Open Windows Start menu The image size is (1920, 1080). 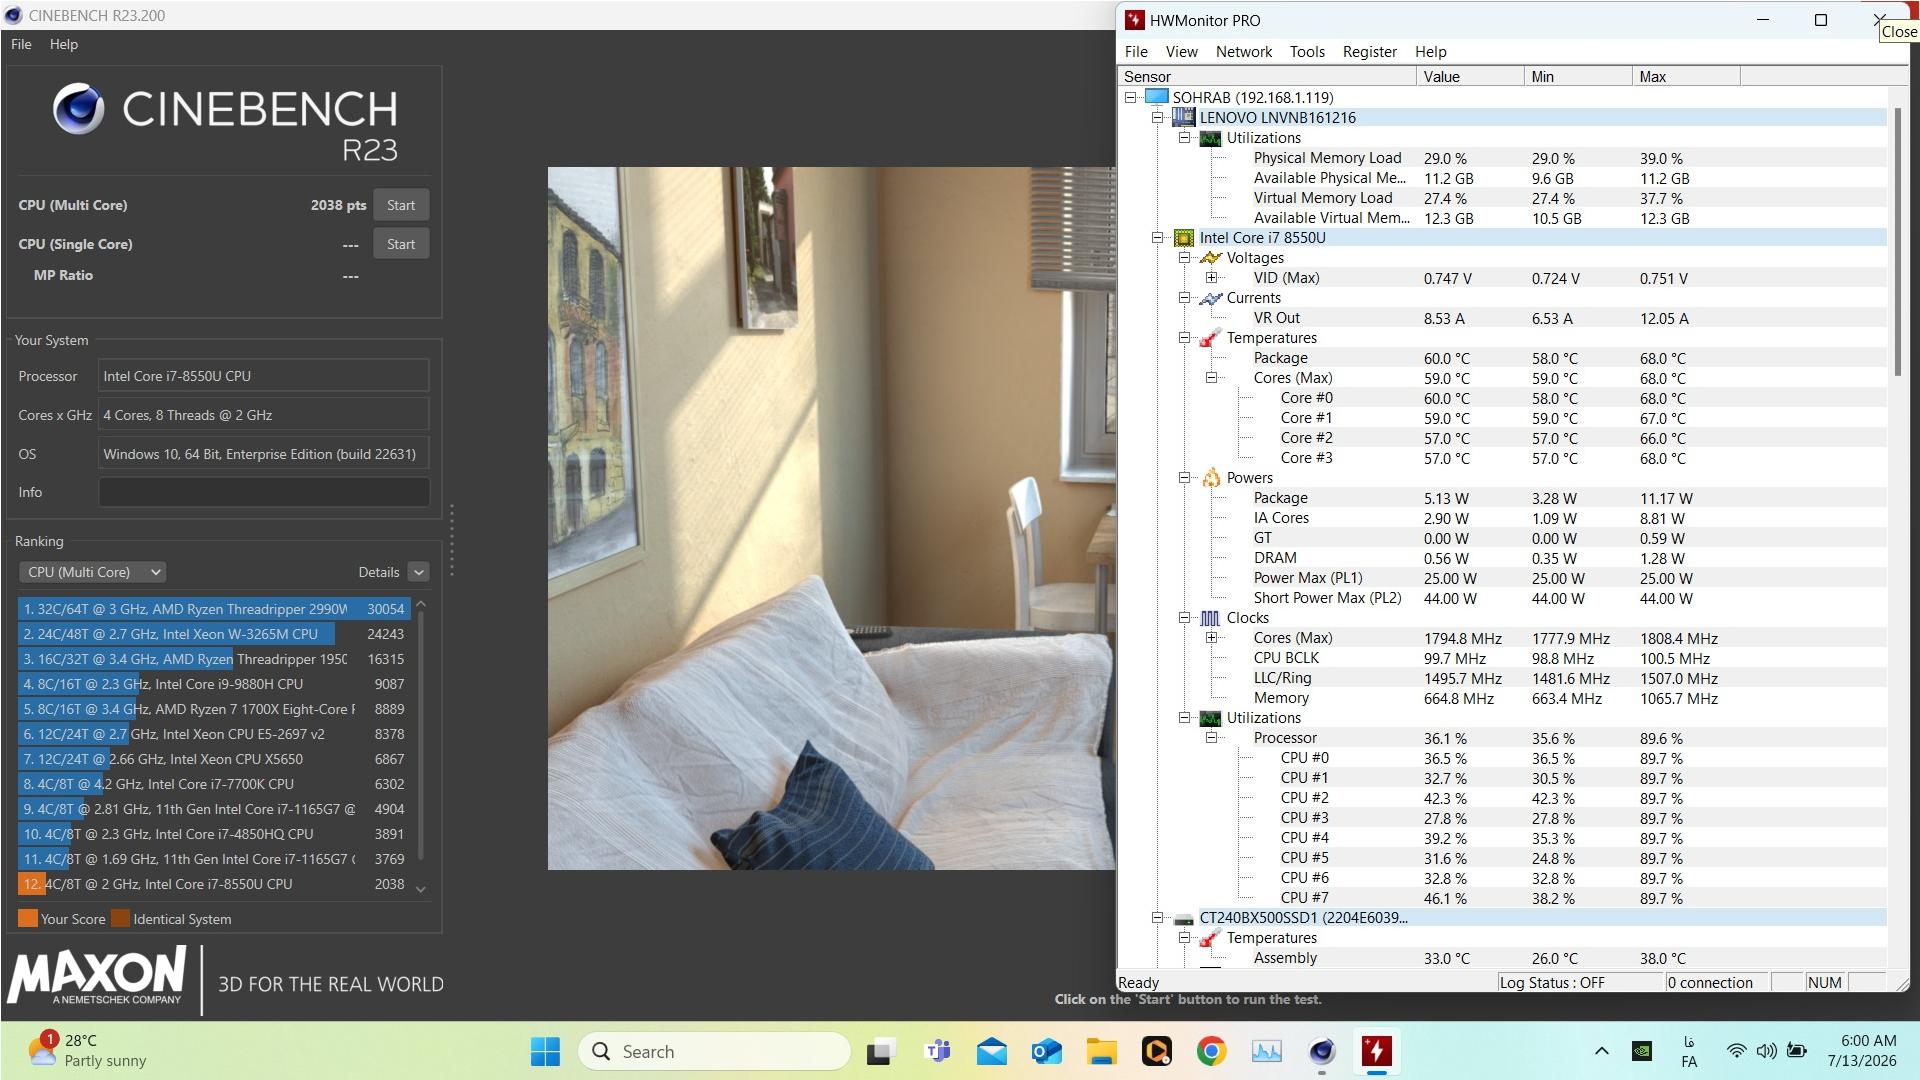point(545,1051)
